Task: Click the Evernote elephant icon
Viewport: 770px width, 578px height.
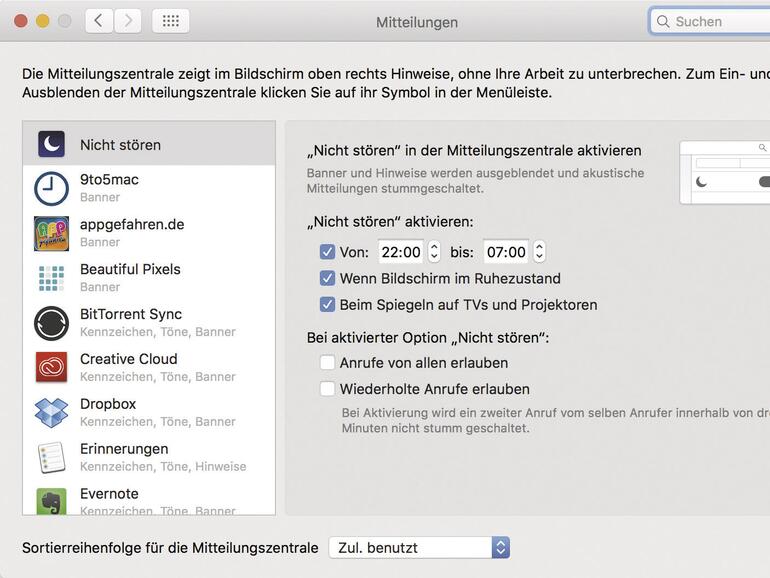Action: [51, 500]
